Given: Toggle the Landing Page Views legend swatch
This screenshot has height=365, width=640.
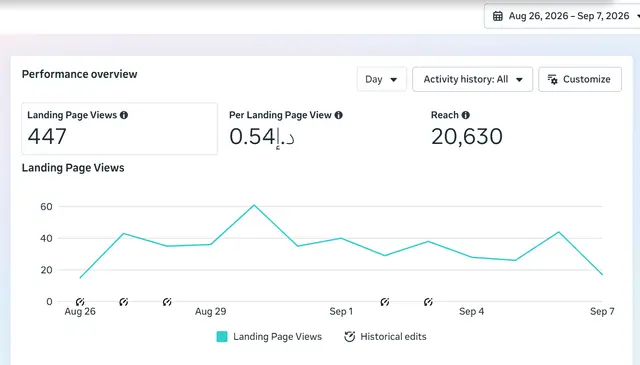Looking at the screenshot, I should tap(222, 336).
